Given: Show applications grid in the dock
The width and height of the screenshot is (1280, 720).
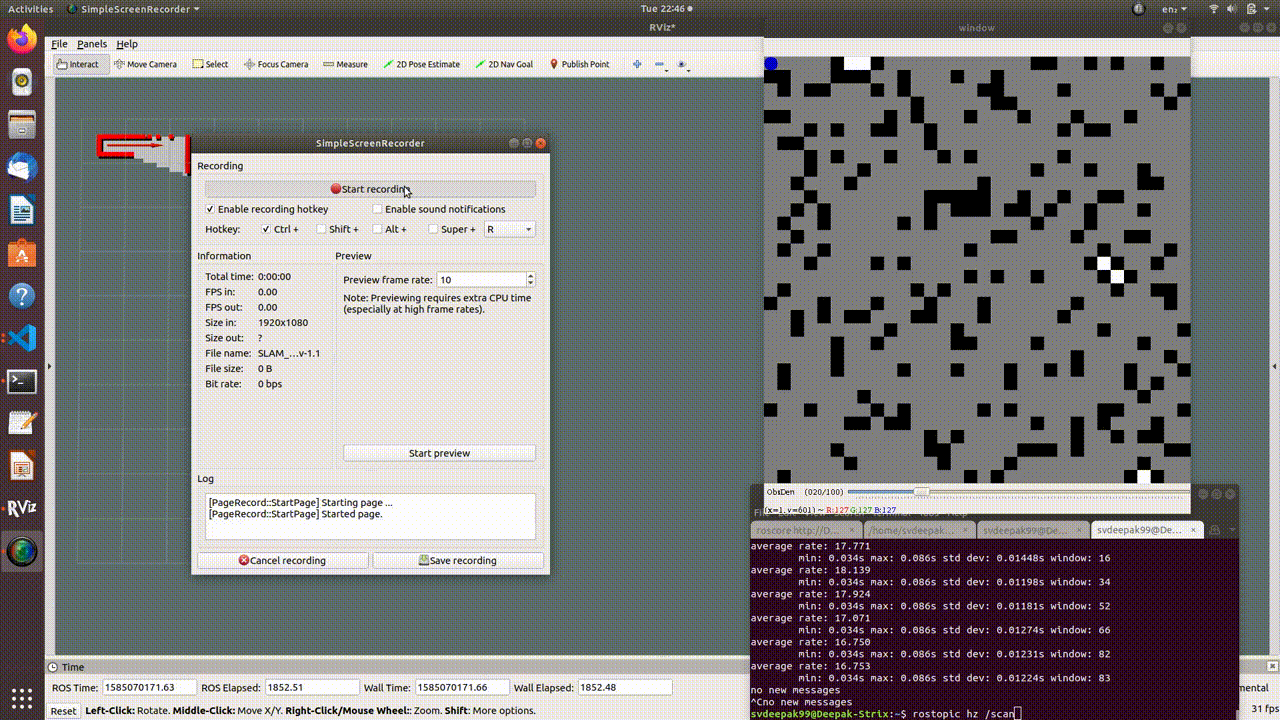Looking at the screenshot, I should pyautogui.click(x=22, y=696).
